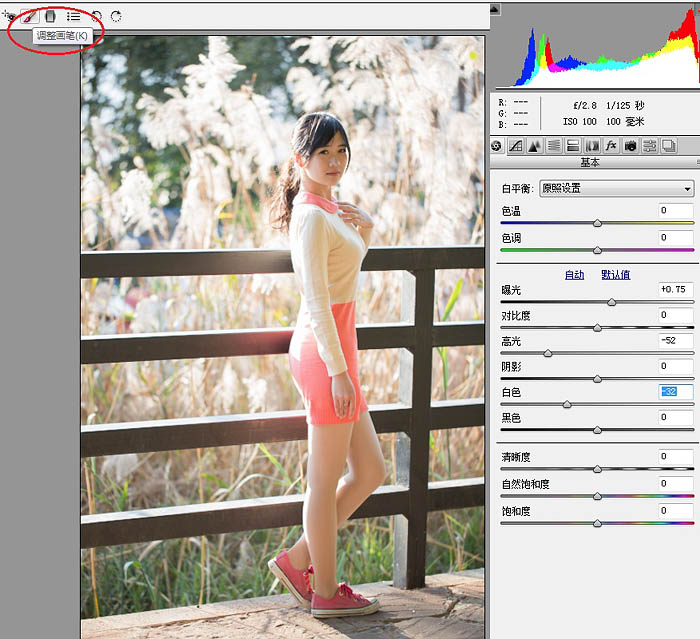Viewport: 700px width, 639px height.
Task: Click the 高光 highlights value field
Action: tap(676, 341)
